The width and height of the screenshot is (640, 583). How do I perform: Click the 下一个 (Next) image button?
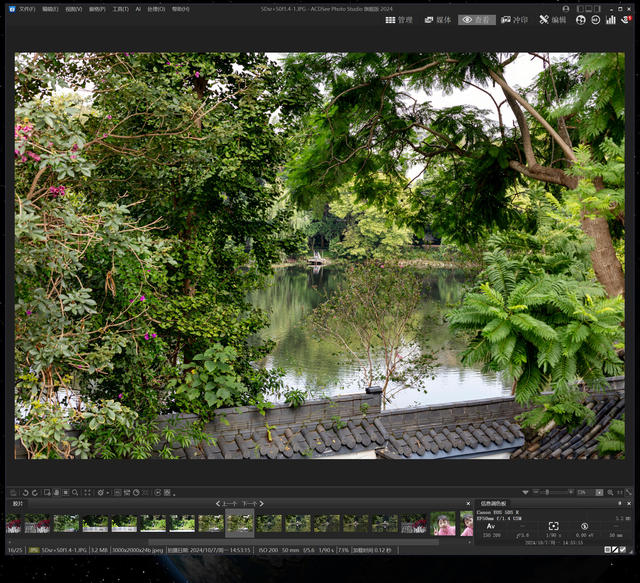tap(250, 504)
